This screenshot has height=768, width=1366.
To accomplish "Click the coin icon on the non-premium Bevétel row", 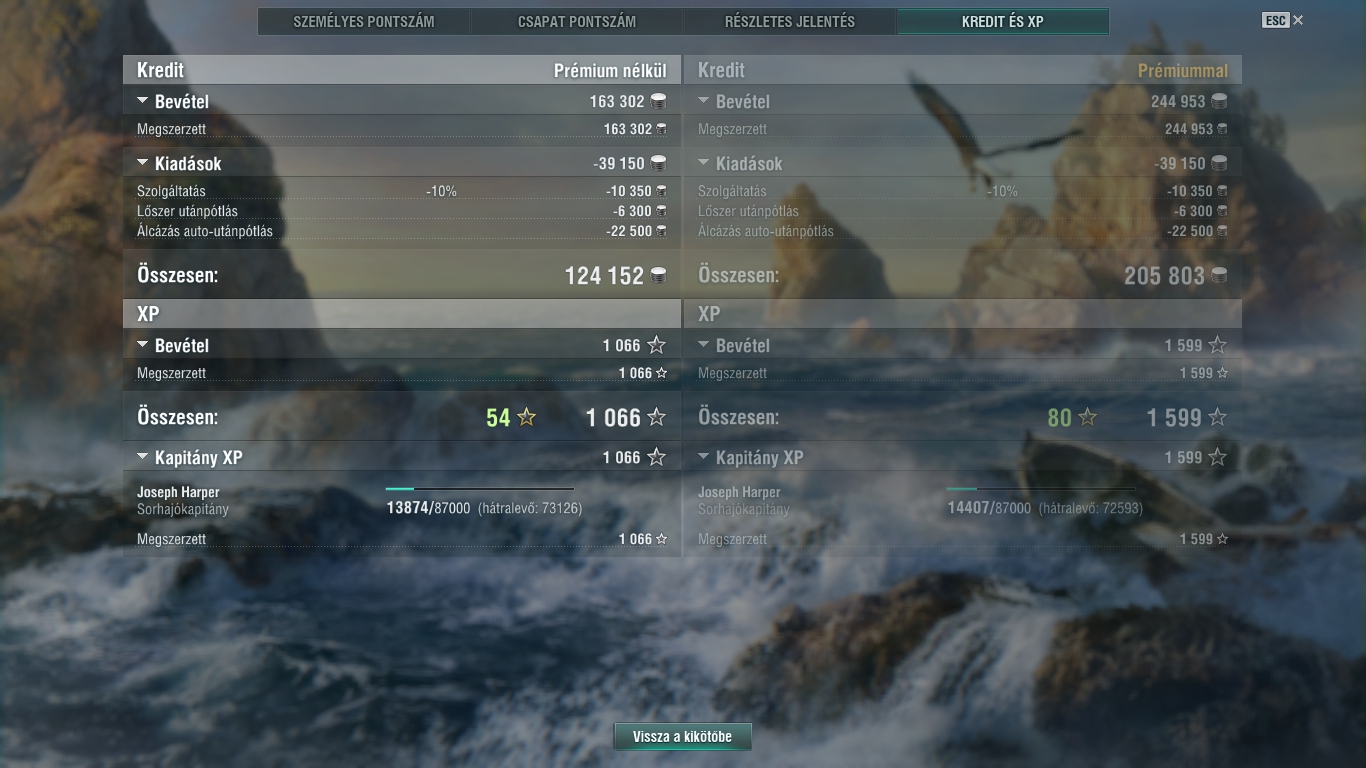I will [x=658, y=101].
